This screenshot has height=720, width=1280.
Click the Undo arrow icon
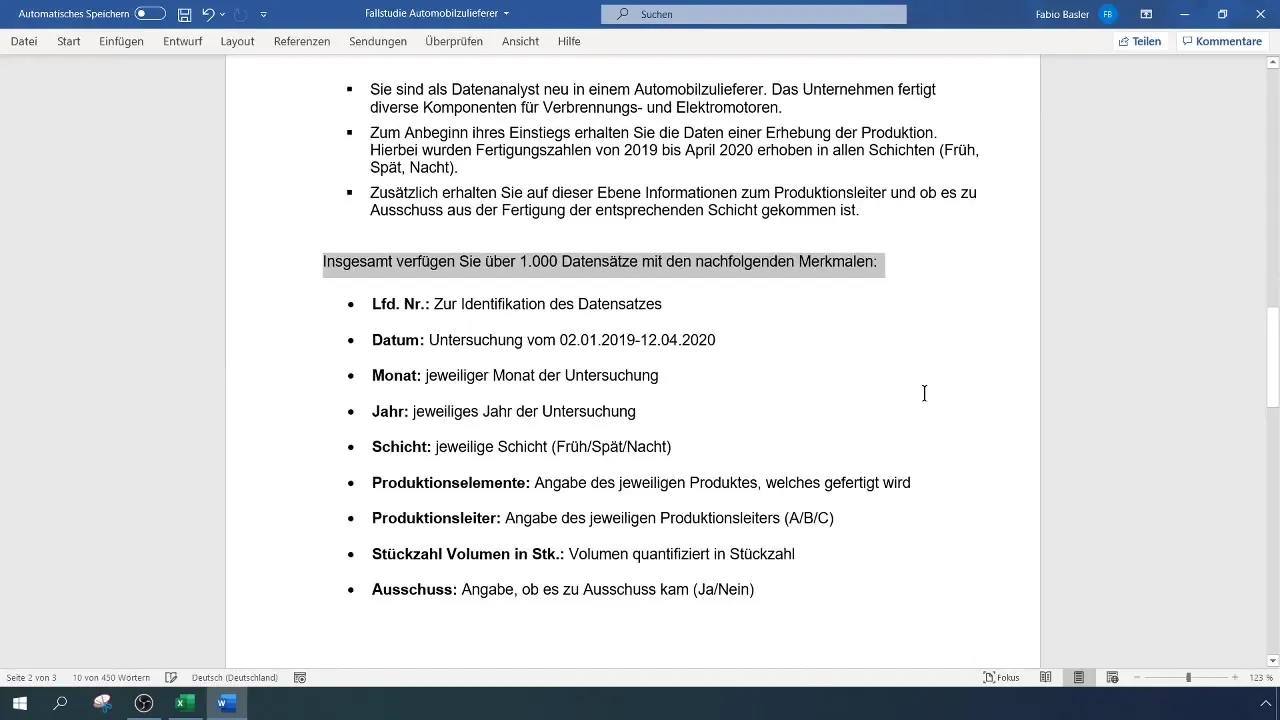point(208,14)
